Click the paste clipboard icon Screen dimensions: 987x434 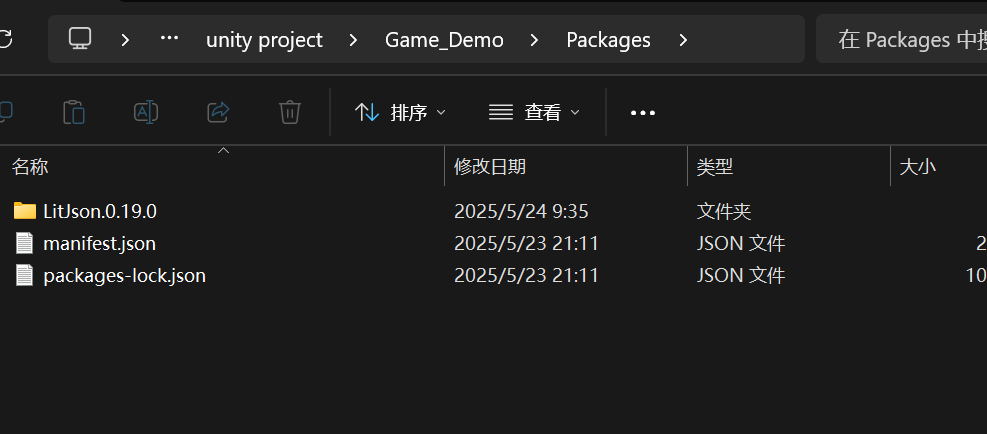point(74,112)
